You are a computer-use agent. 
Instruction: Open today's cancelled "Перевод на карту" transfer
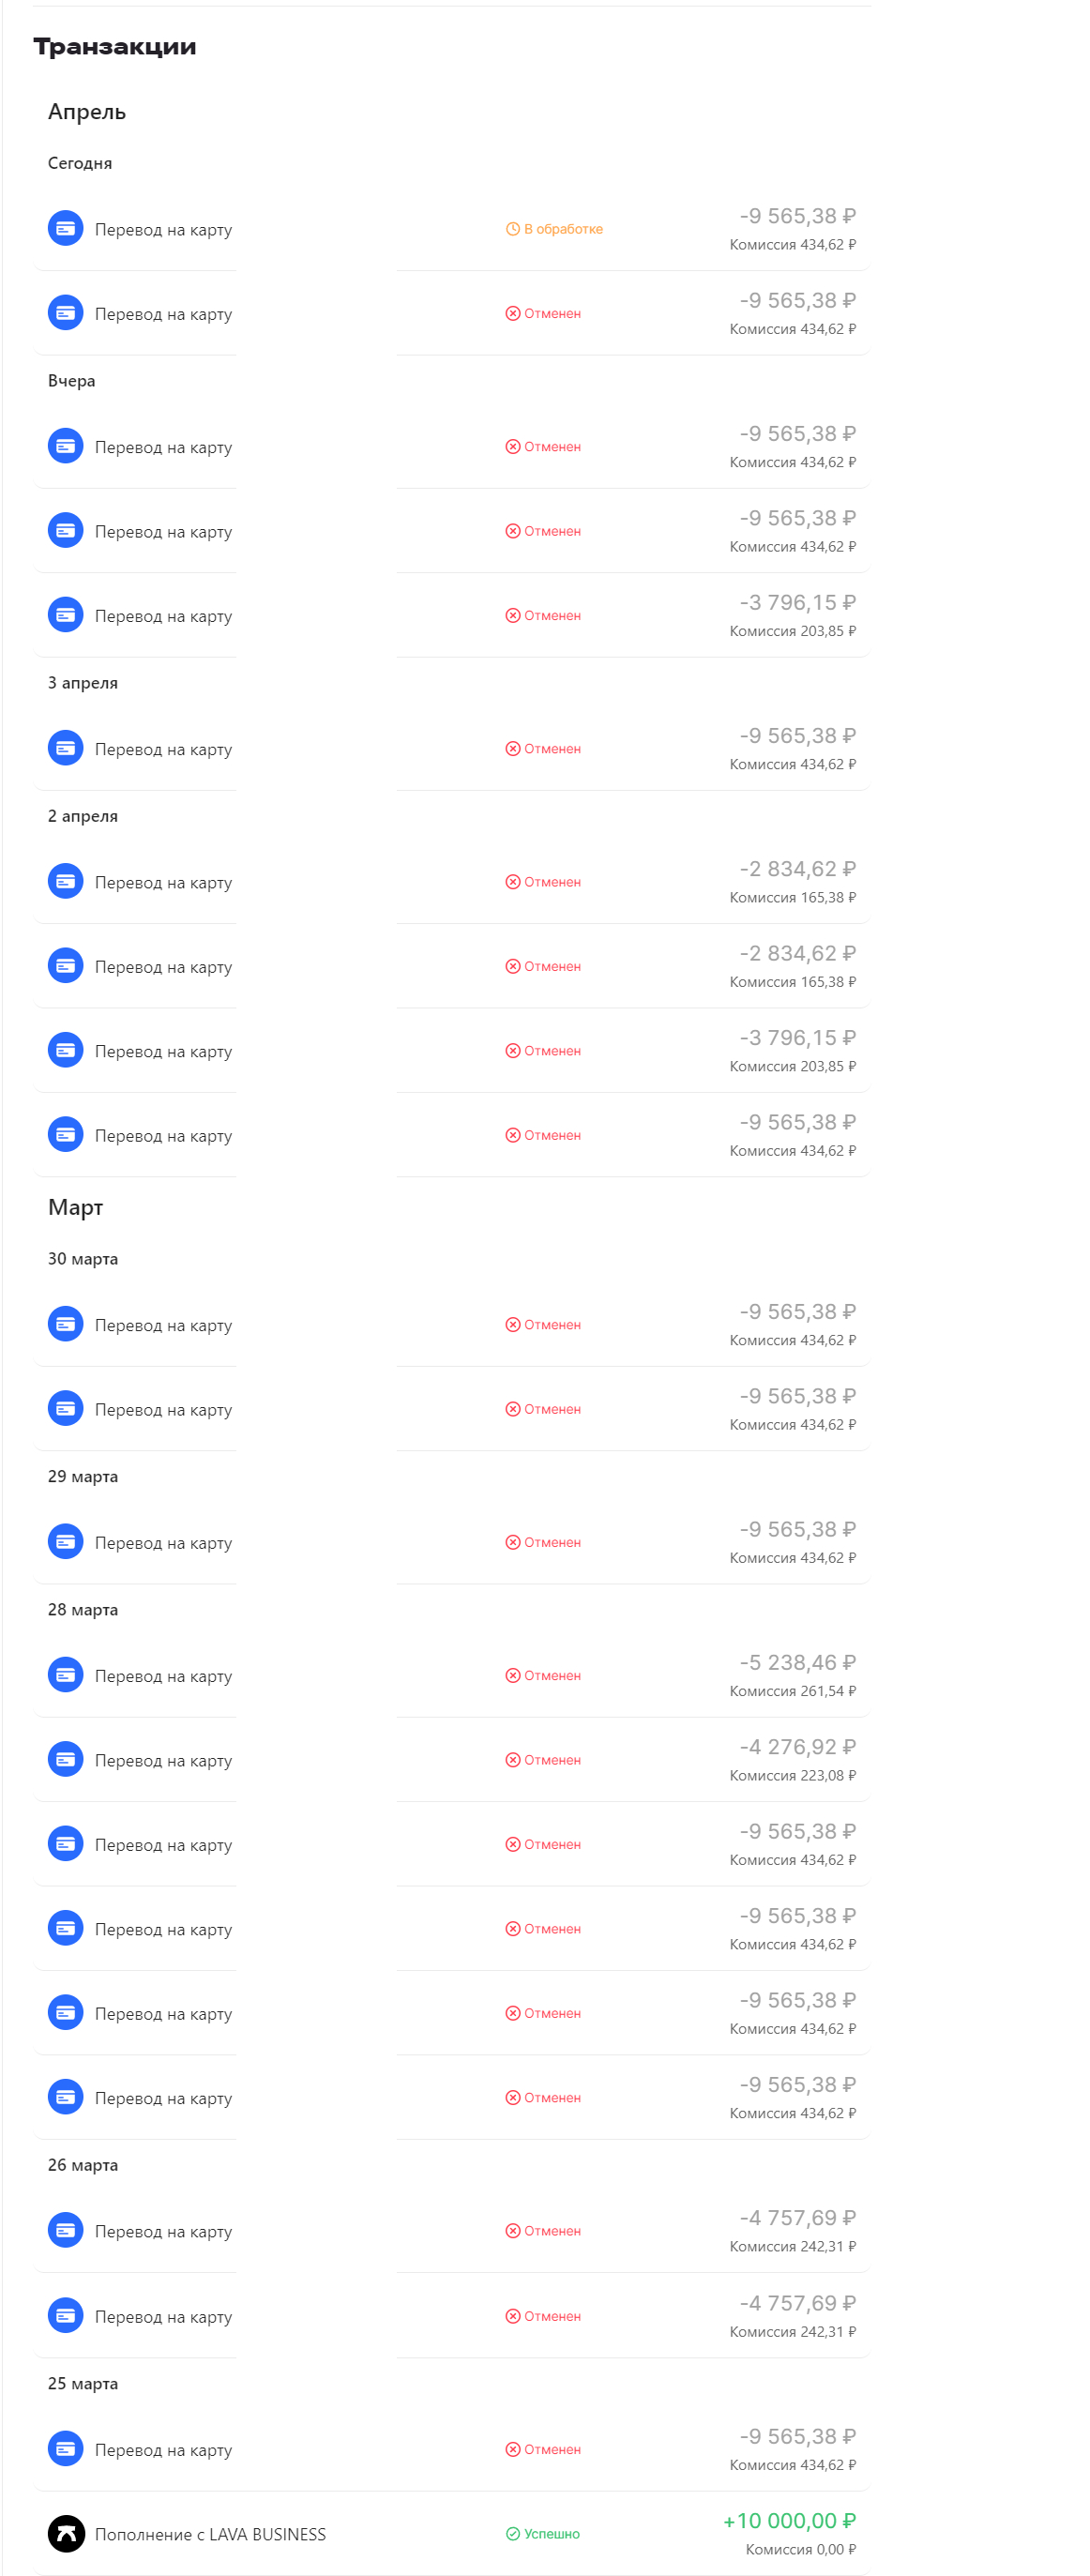click(163, 314)
